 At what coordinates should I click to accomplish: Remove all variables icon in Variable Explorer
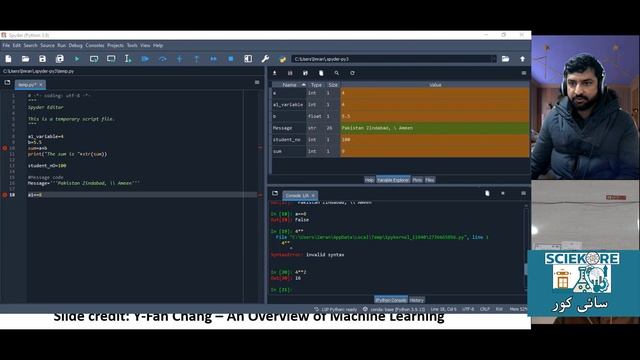point(321,73)
